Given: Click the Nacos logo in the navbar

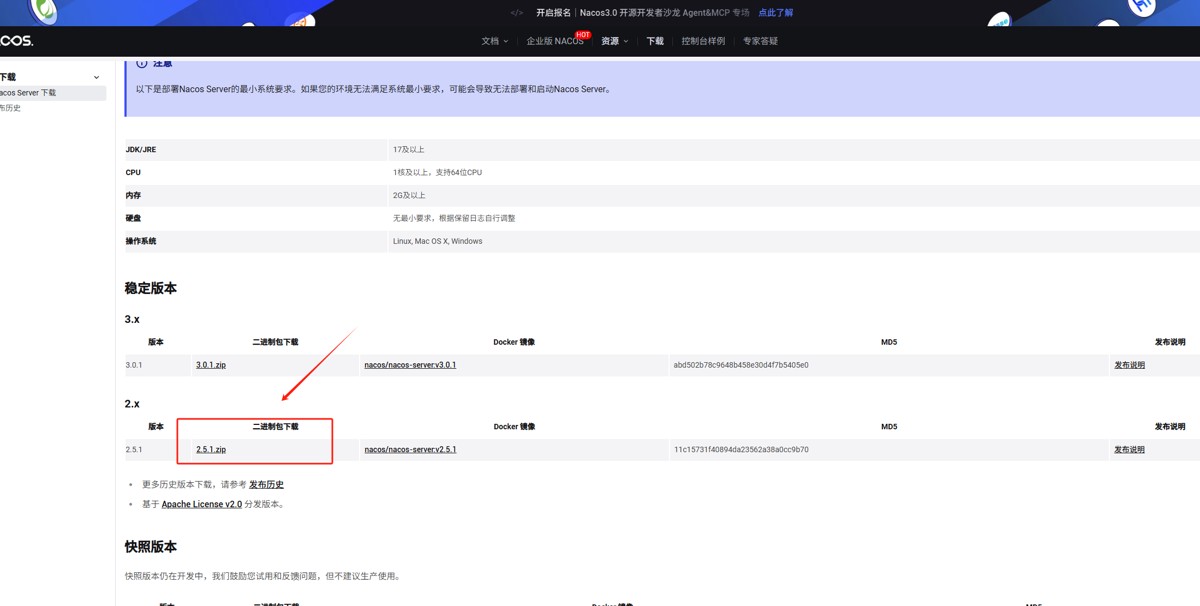Looking at the screenshot, I should coord(16,41).
